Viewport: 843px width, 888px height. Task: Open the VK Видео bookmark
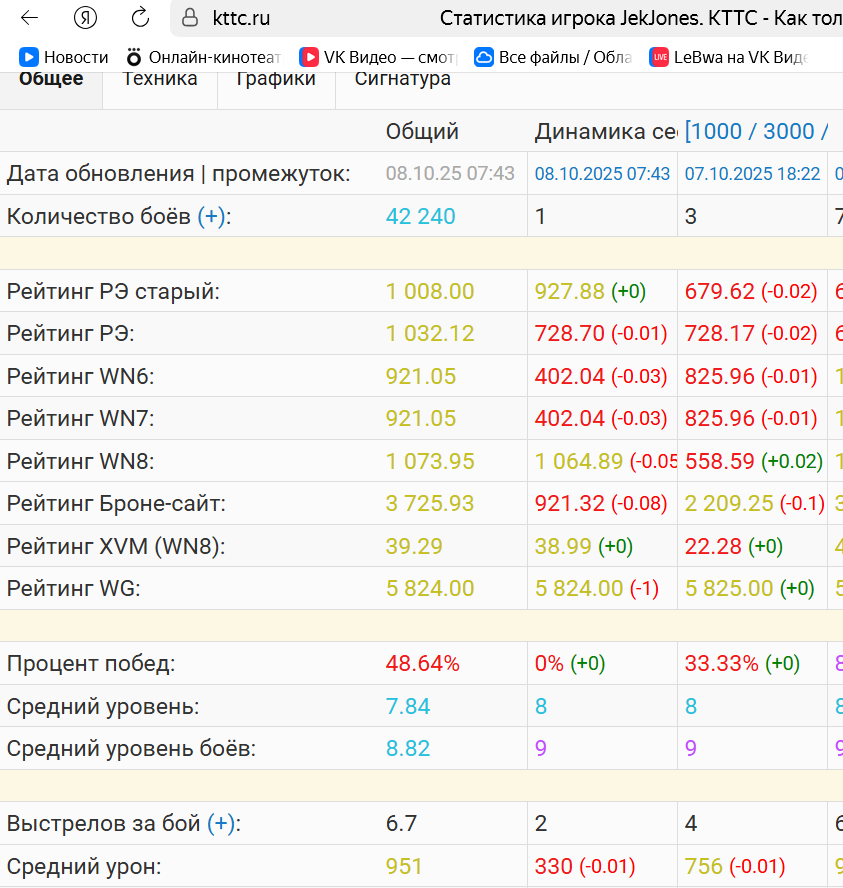(x=379, y=57)
